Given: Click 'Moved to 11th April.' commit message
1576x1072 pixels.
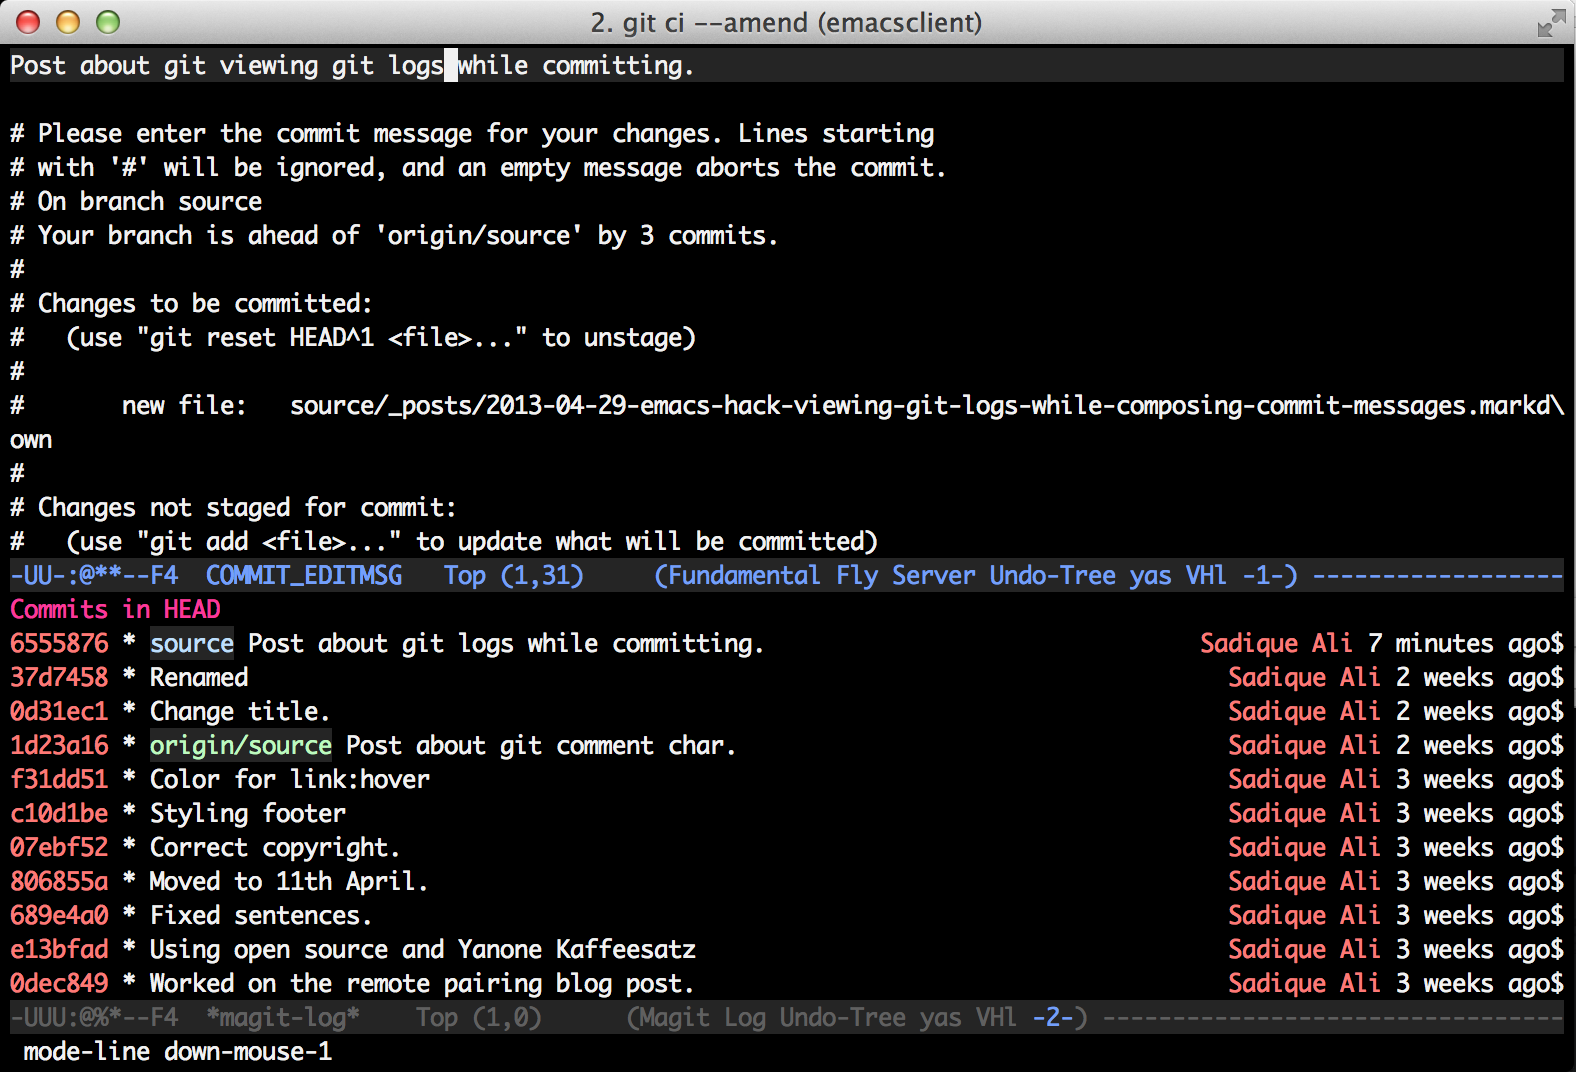Looking at the screenshot, I should click(x=289, y=881).
